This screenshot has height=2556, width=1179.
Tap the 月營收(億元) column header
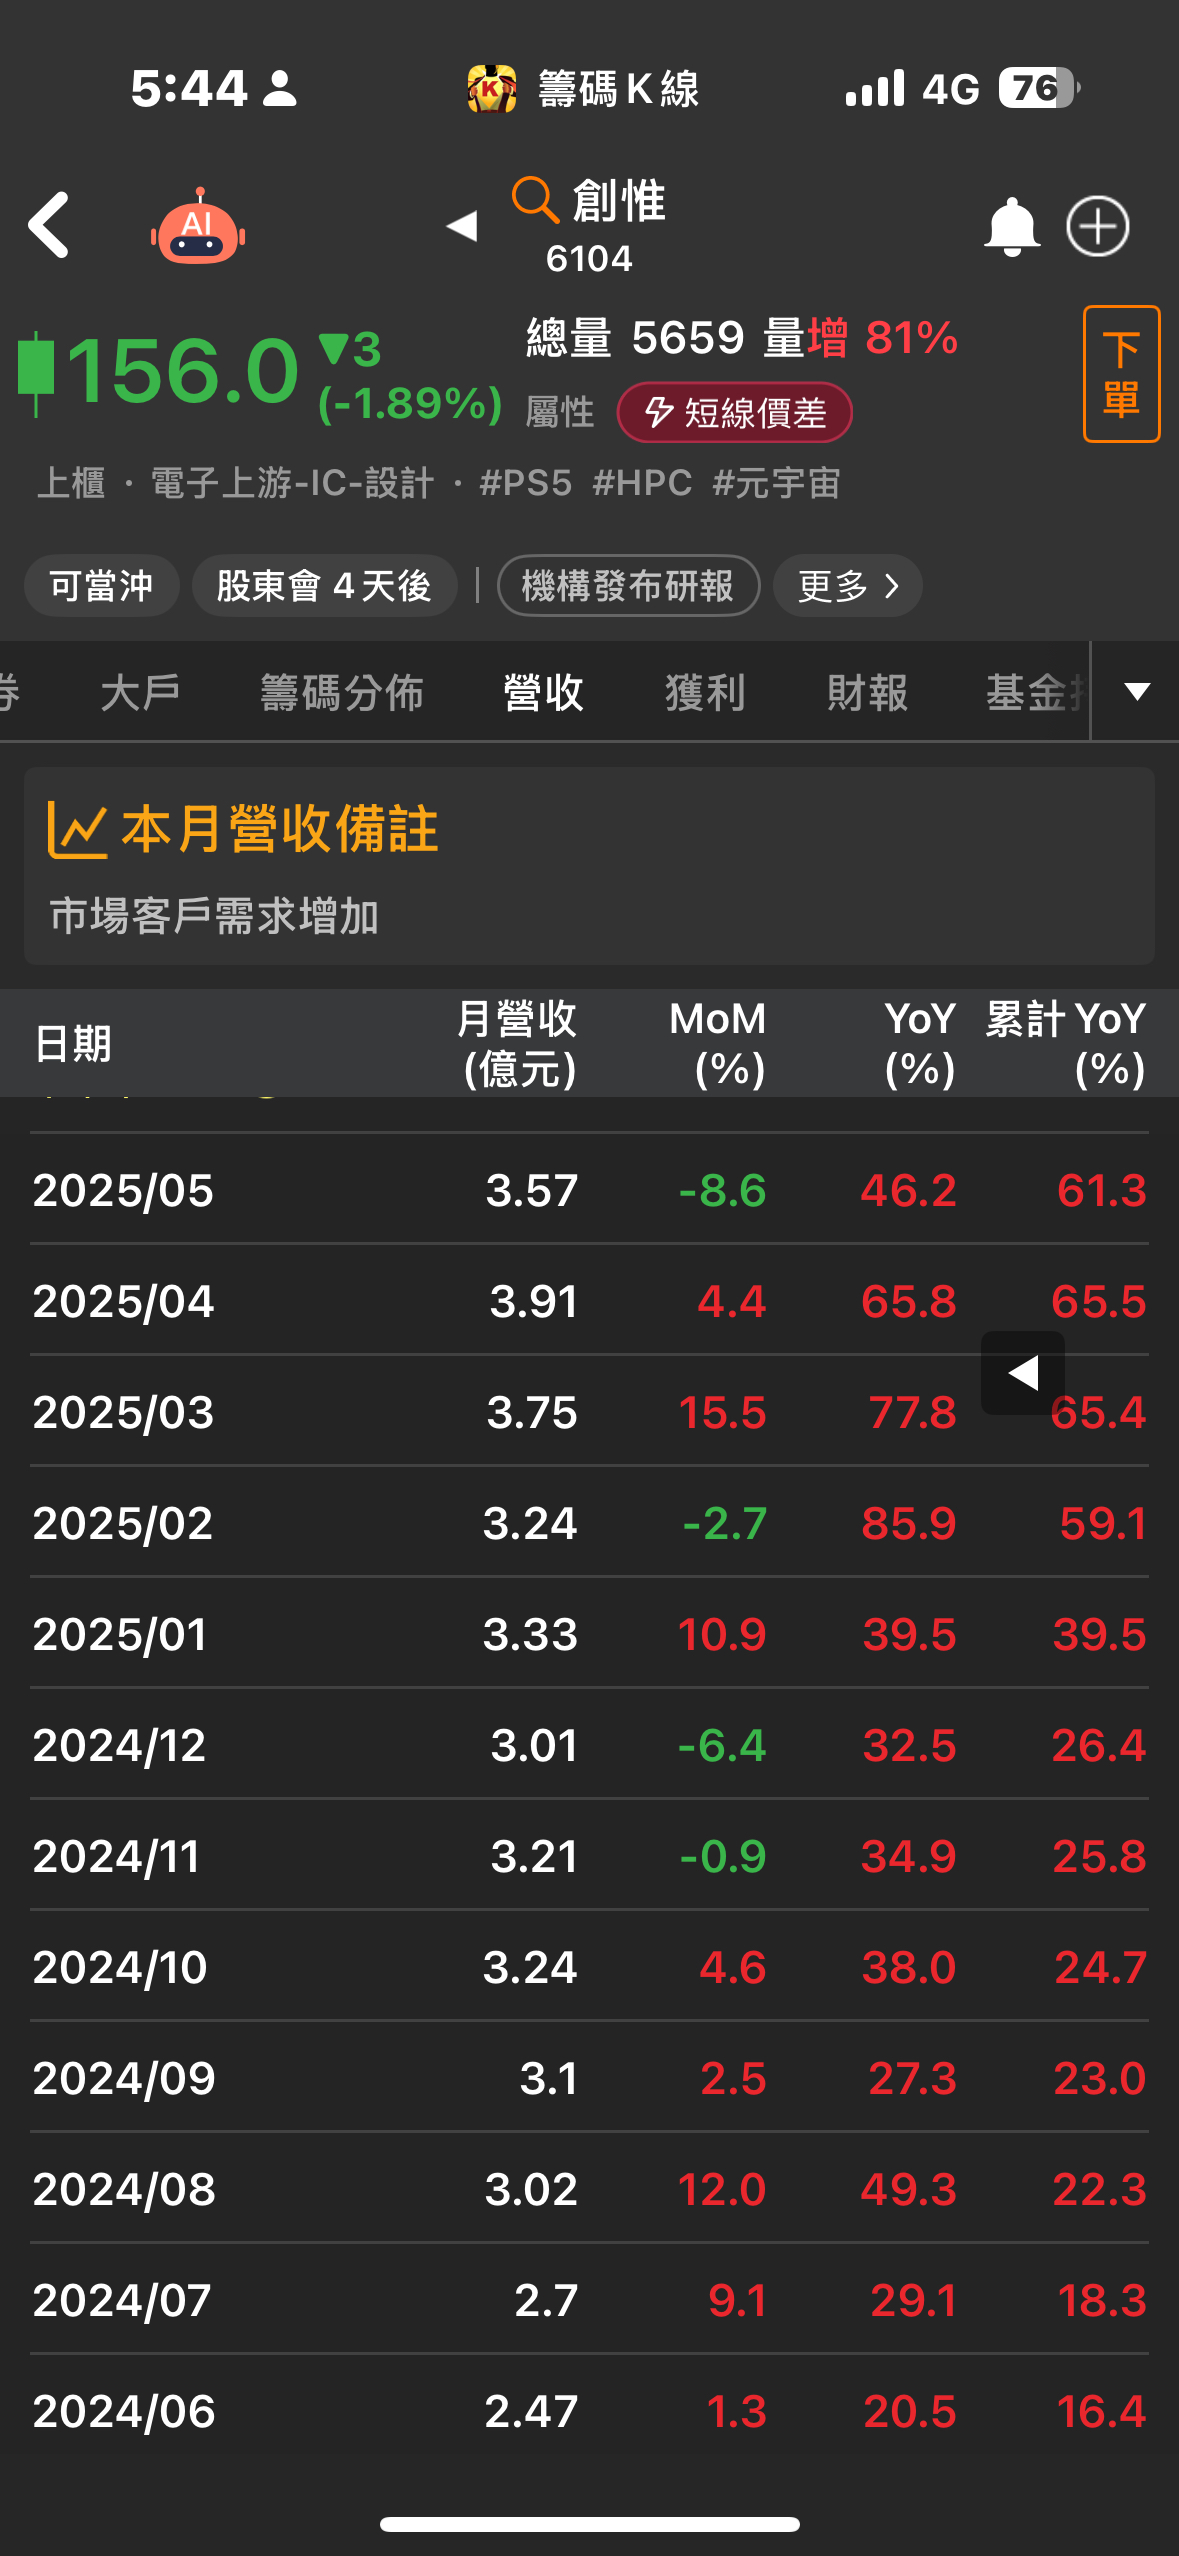click(x=517, y=1044)
